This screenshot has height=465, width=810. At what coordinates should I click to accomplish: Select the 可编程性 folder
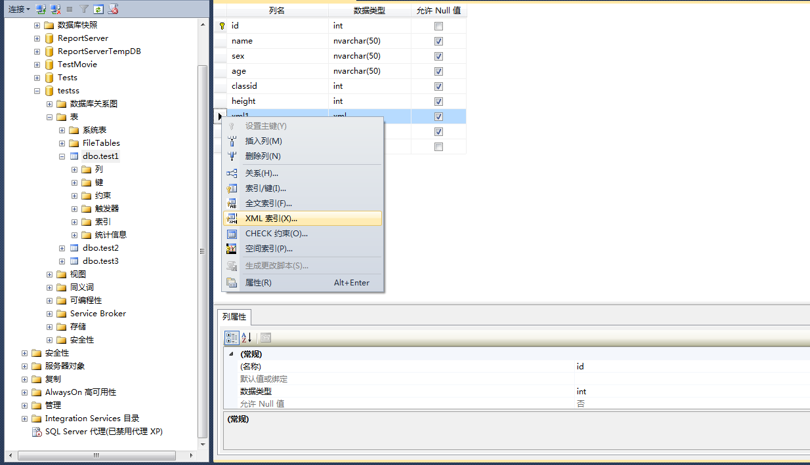coord(86,300)
